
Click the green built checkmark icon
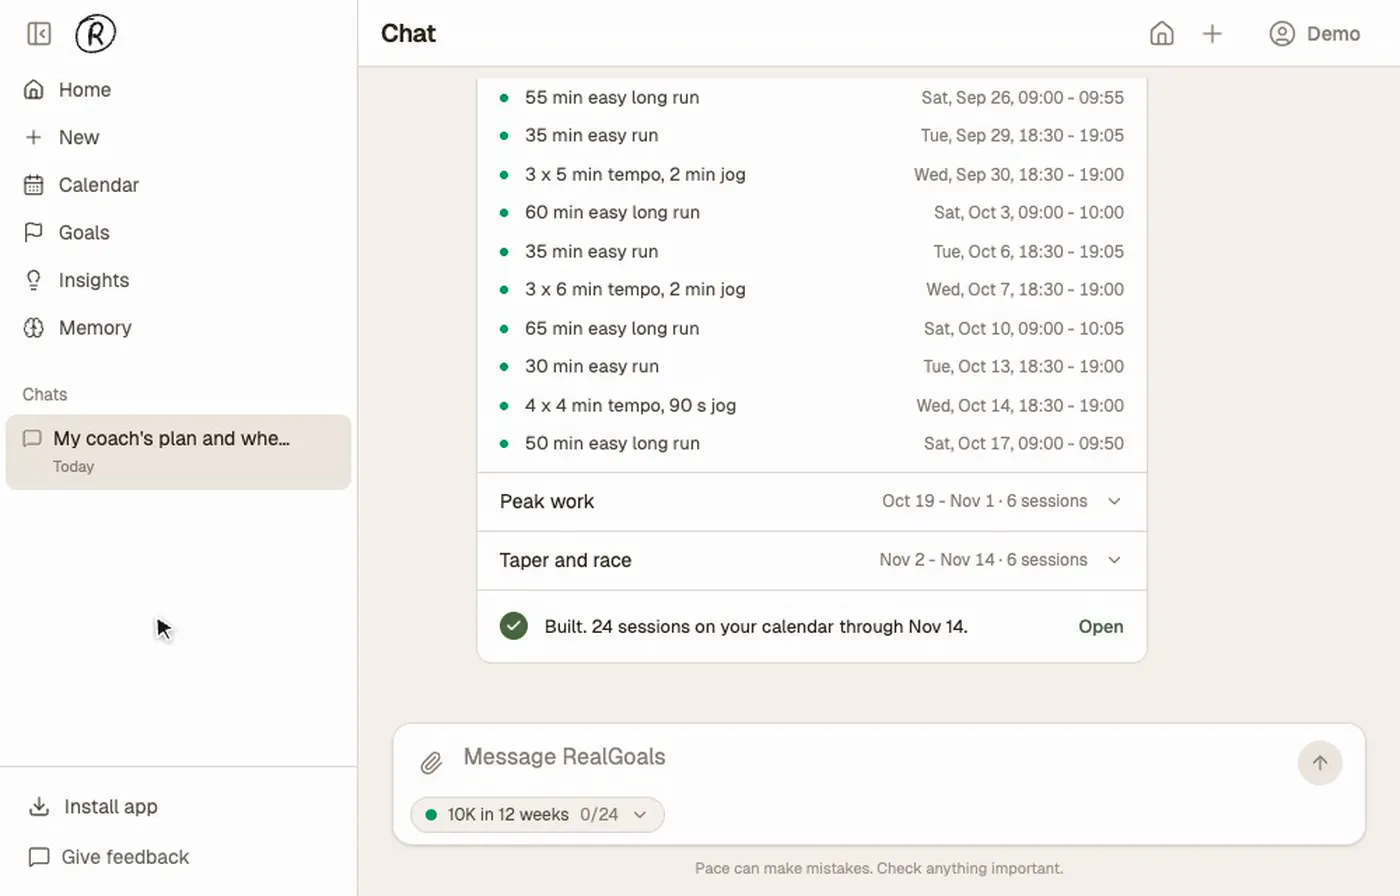514,626
